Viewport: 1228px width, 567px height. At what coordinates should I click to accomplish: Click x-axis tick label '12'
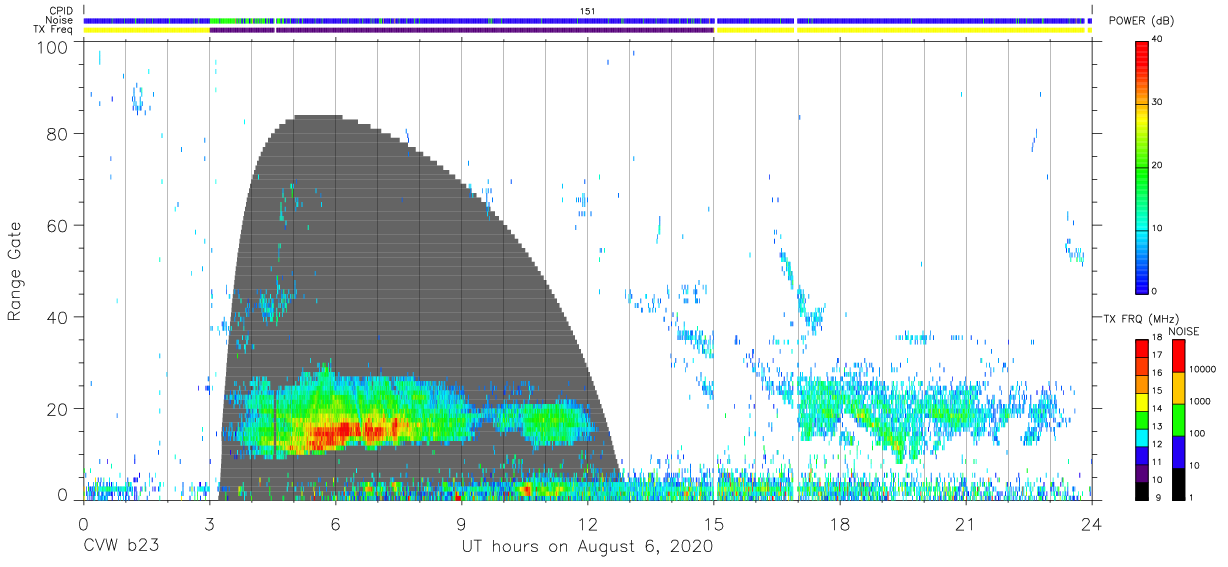click(587, 524)
